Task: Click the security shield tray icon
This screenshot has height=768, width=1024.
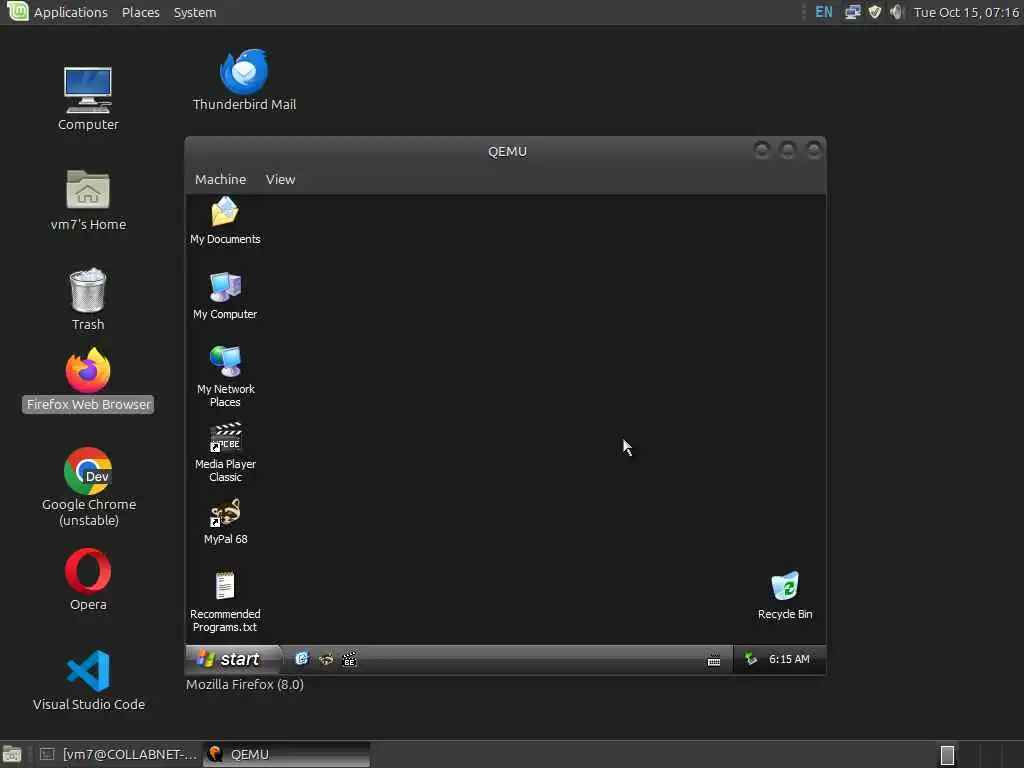Action: [874, 12]
